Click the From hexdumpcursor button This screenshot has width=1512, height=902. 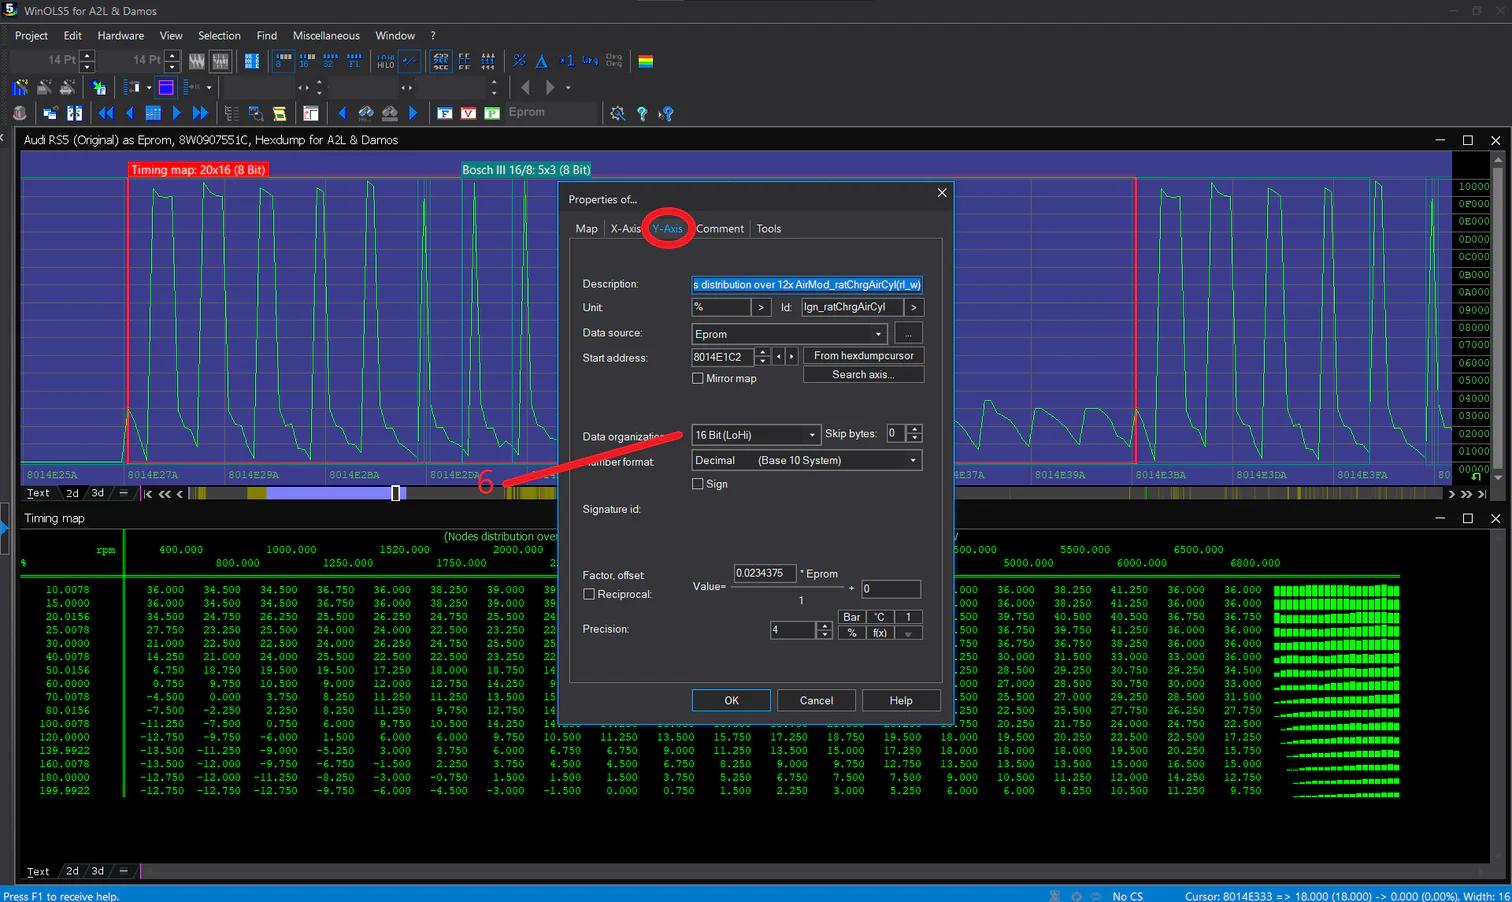coord(863,355)
